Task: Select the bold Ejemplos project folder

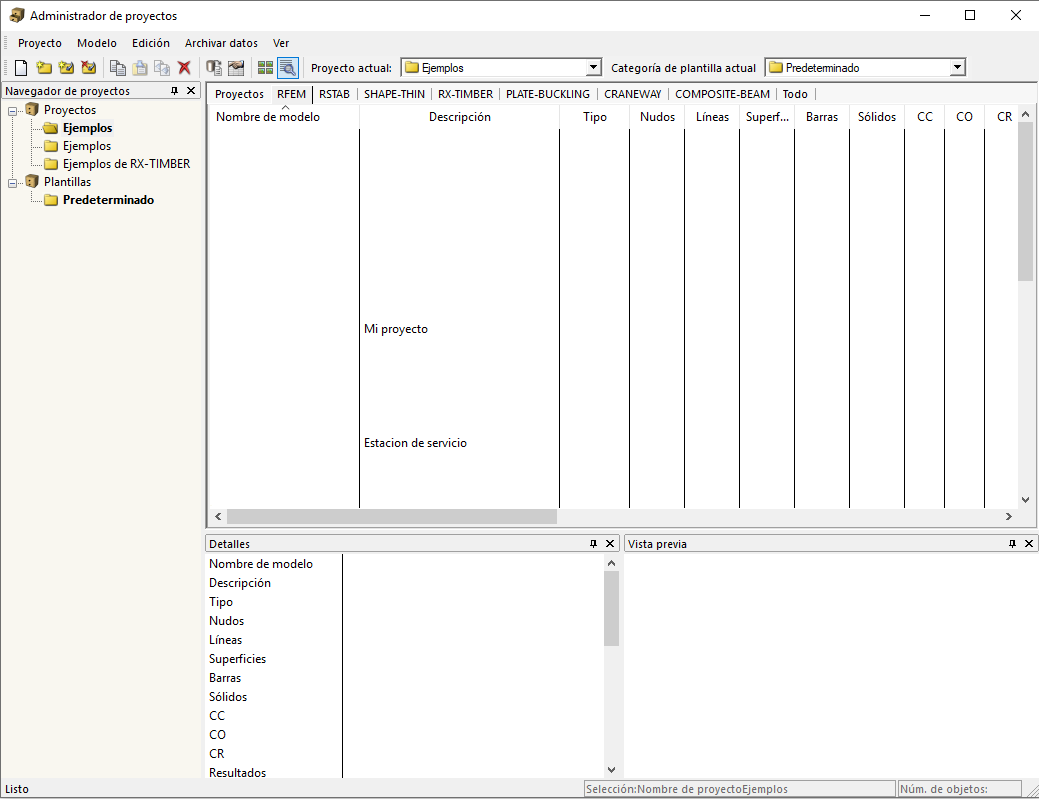Action: 87,128
